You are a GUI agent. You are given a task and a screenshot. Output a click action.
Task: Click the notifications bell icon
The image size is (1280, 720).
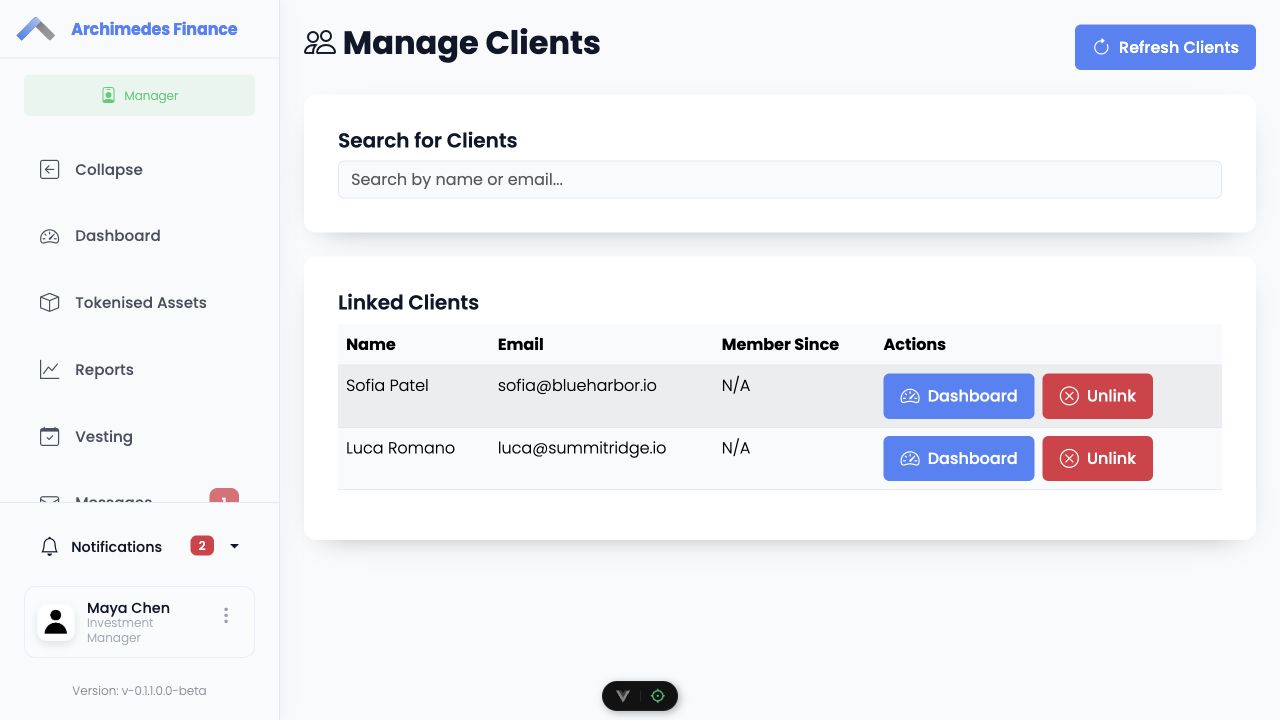click(49, 546)
